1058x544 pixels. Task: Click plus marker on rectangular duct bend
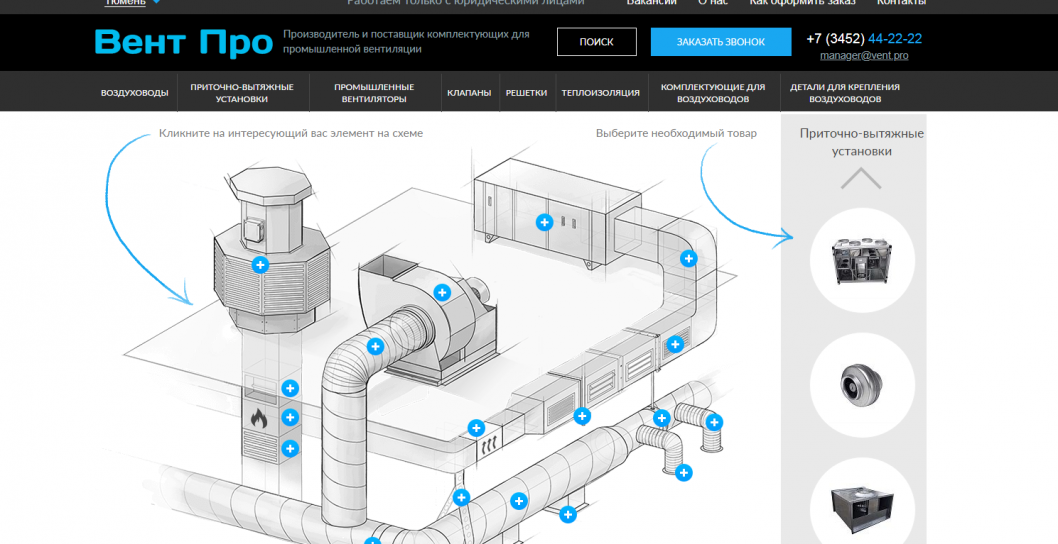click(x=688, y=258)
